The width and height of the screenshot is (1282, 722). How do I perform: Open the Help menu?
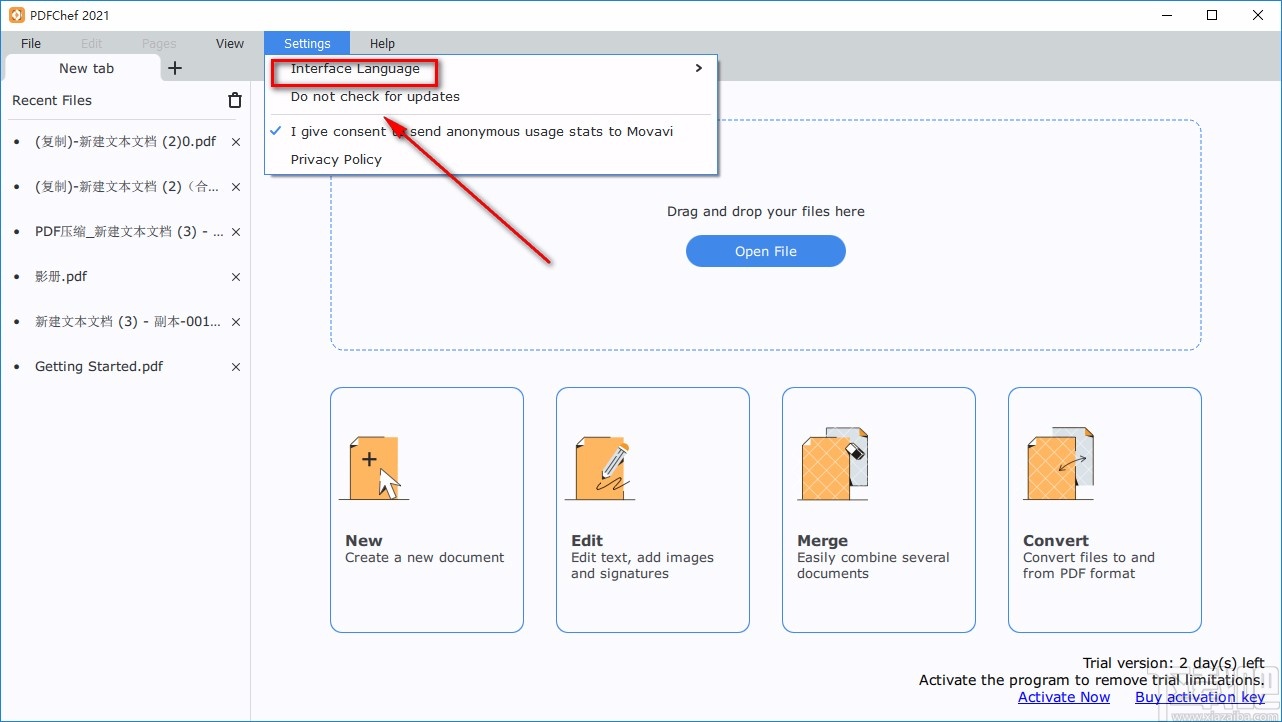(382, 43)
